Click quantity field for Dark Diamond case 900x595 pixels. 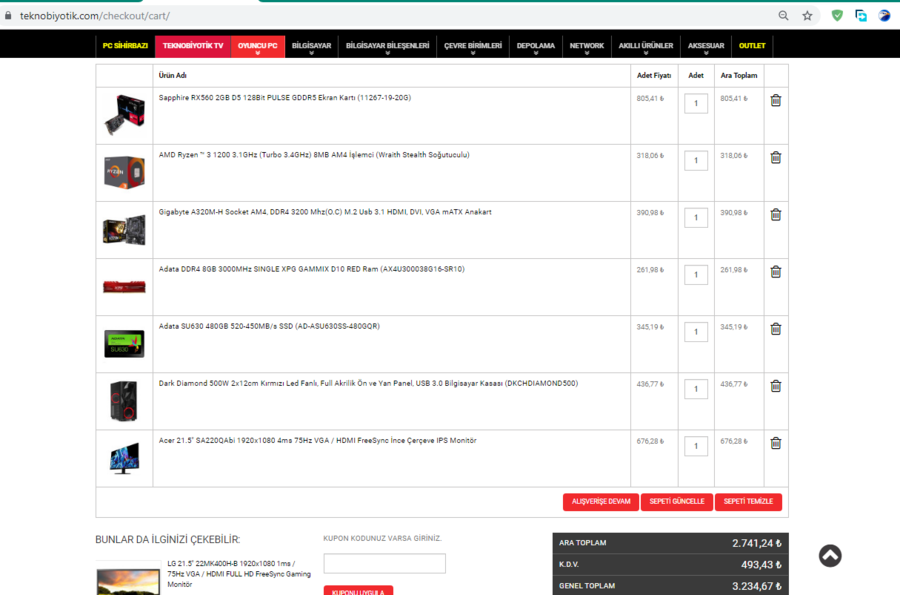coord(696,389)
